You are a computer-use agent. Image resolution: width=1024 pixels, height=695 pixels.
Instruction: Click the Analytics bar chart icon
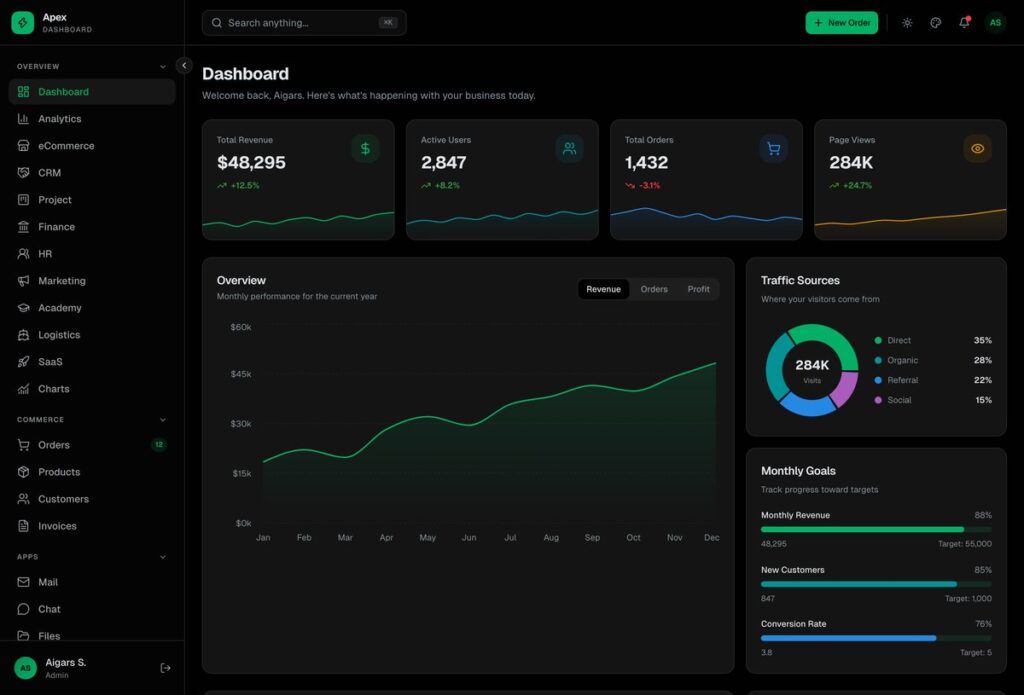[x=24, y=119]
